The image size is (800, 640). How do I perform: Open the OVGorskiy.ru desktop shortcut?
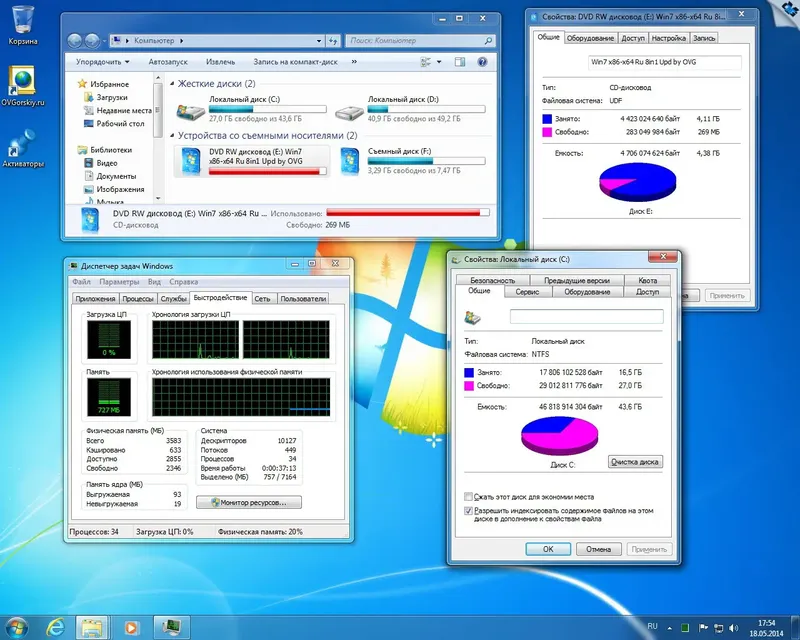22,86
